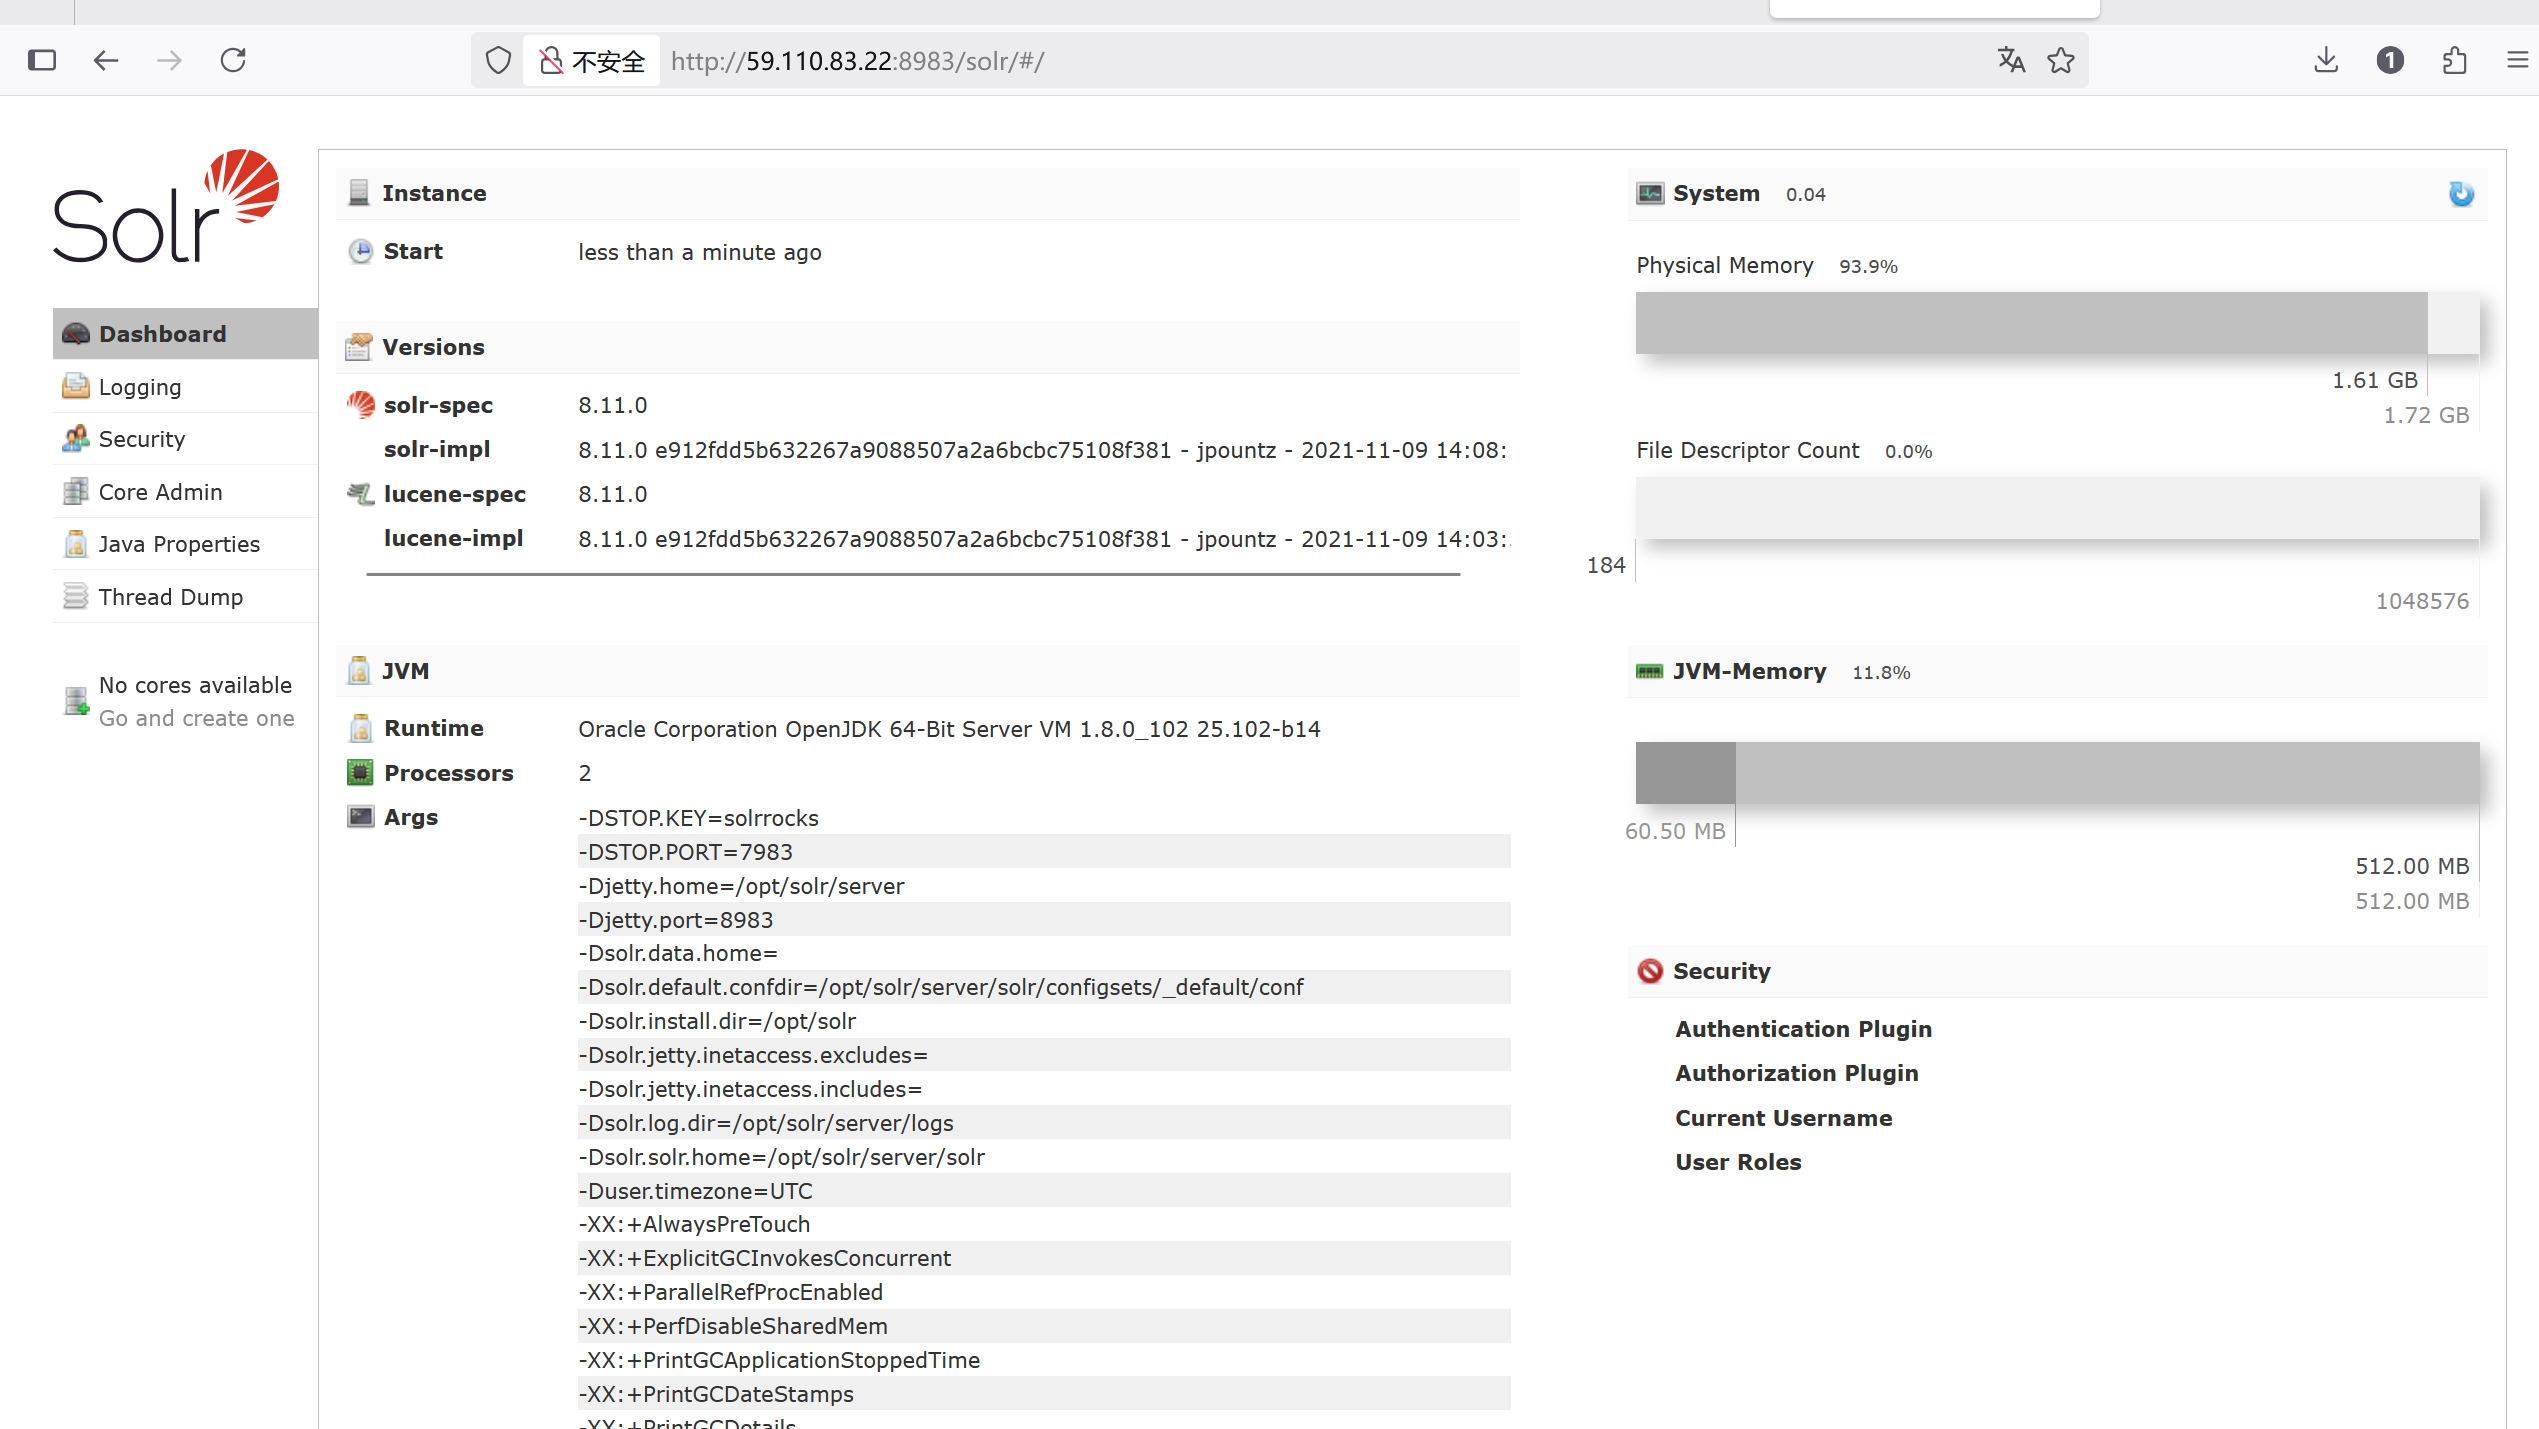The height and width of the screenshot is (1429, 2539).
Task: Click the solr-impl version string
Action: tap(1043, 450)
